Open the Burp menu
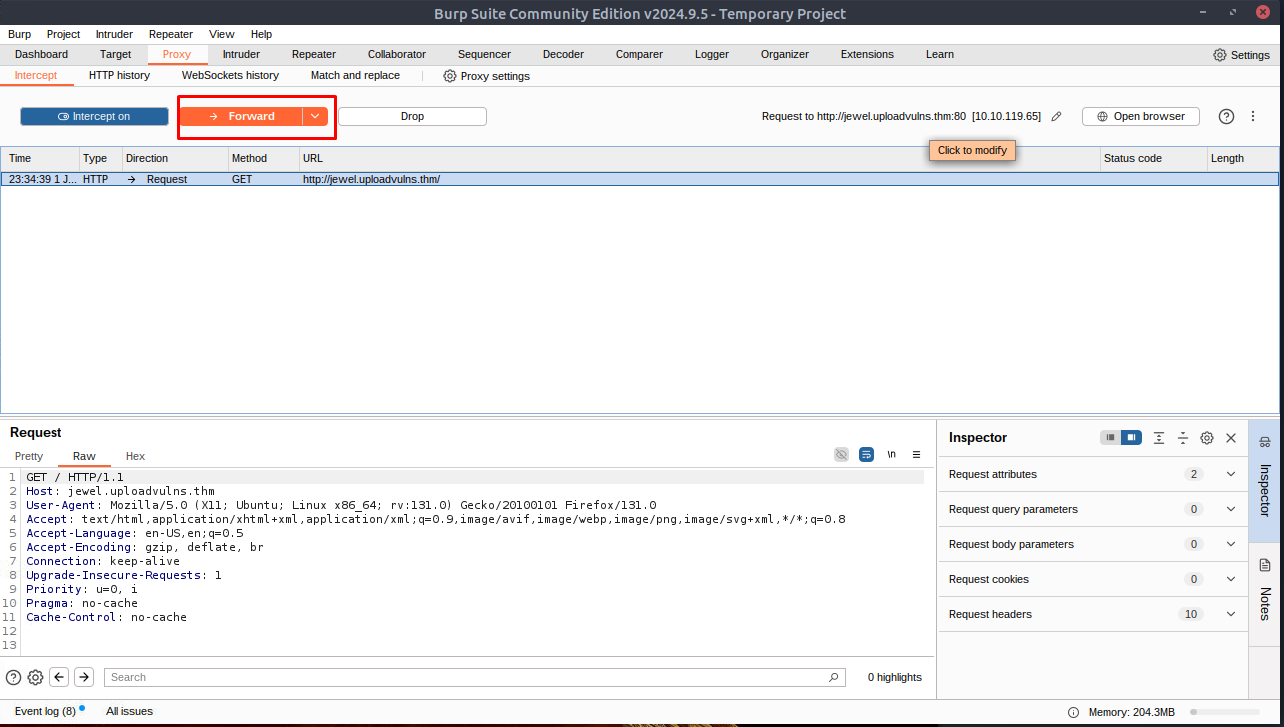The image size is (1284, 727). 19,34
